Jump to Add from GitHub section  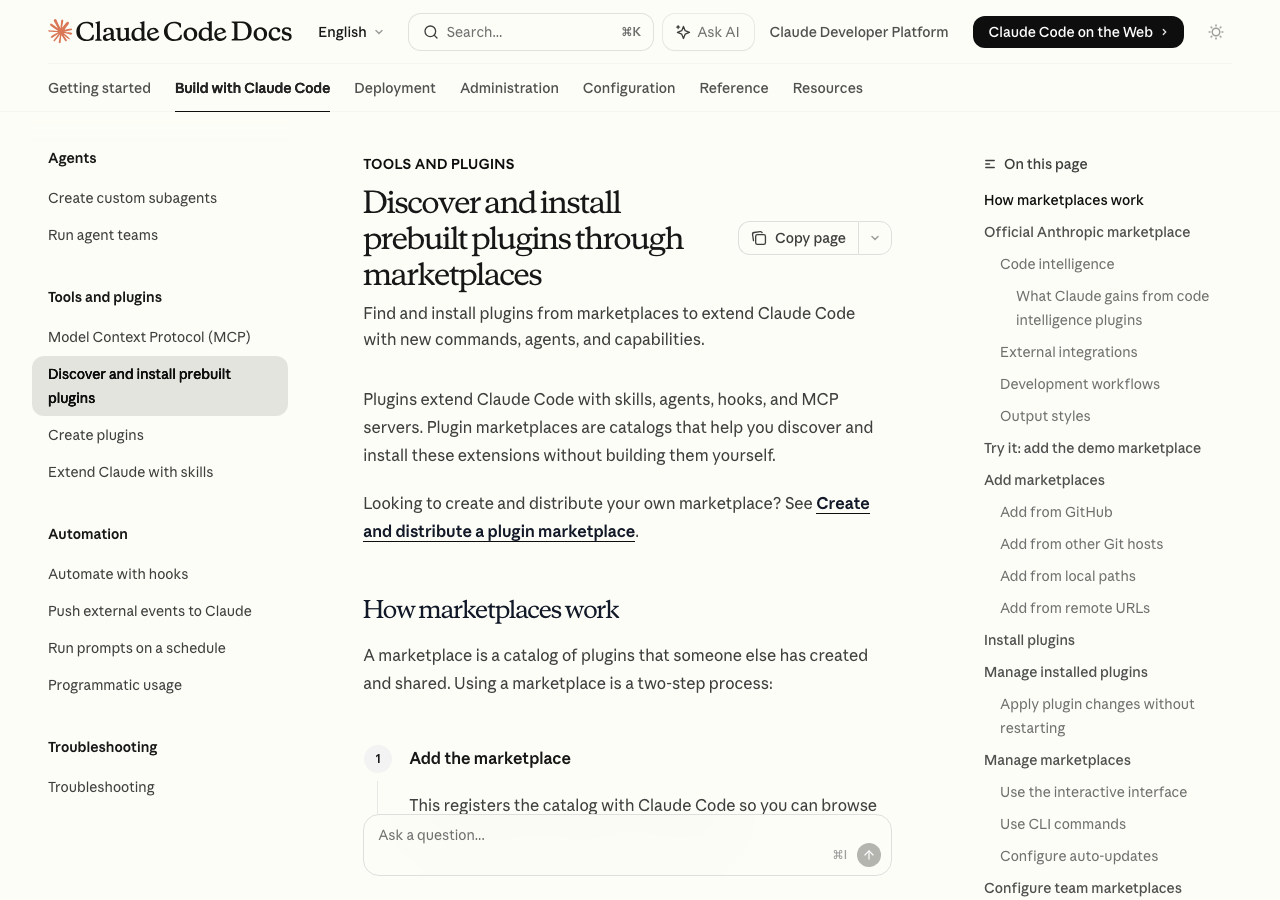click(1056, 512)
